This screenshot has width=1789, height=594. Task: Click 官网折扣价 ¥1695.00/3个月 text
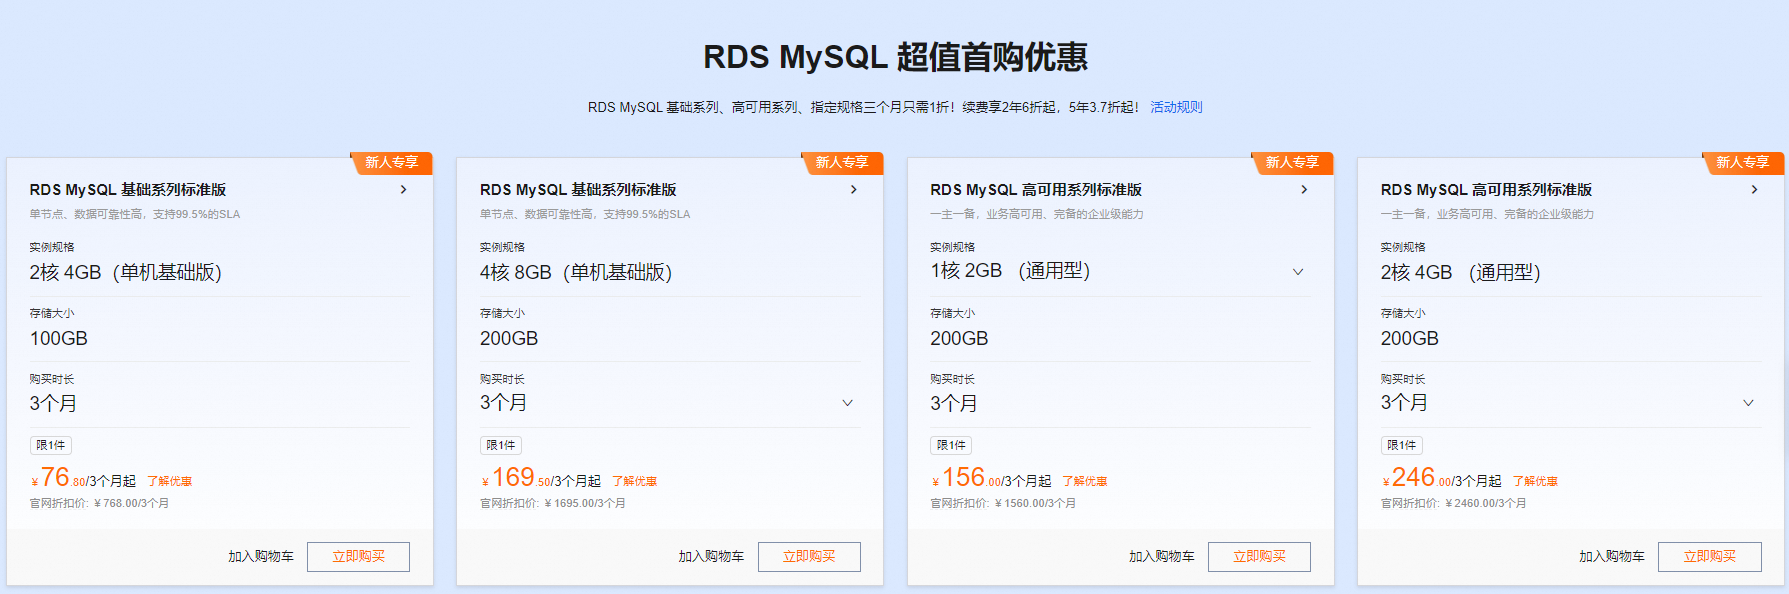[553, 504]
